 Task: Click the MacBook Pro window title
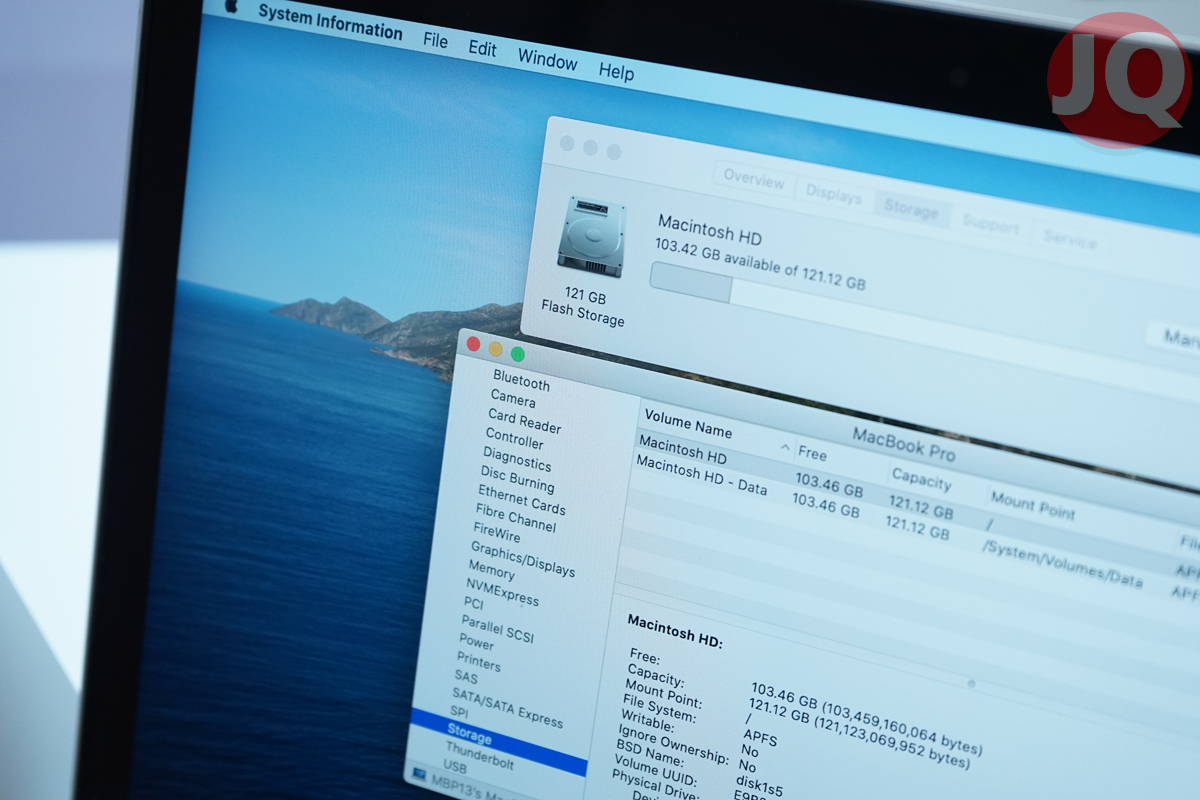pyautogui.click(x=904, y=443)
